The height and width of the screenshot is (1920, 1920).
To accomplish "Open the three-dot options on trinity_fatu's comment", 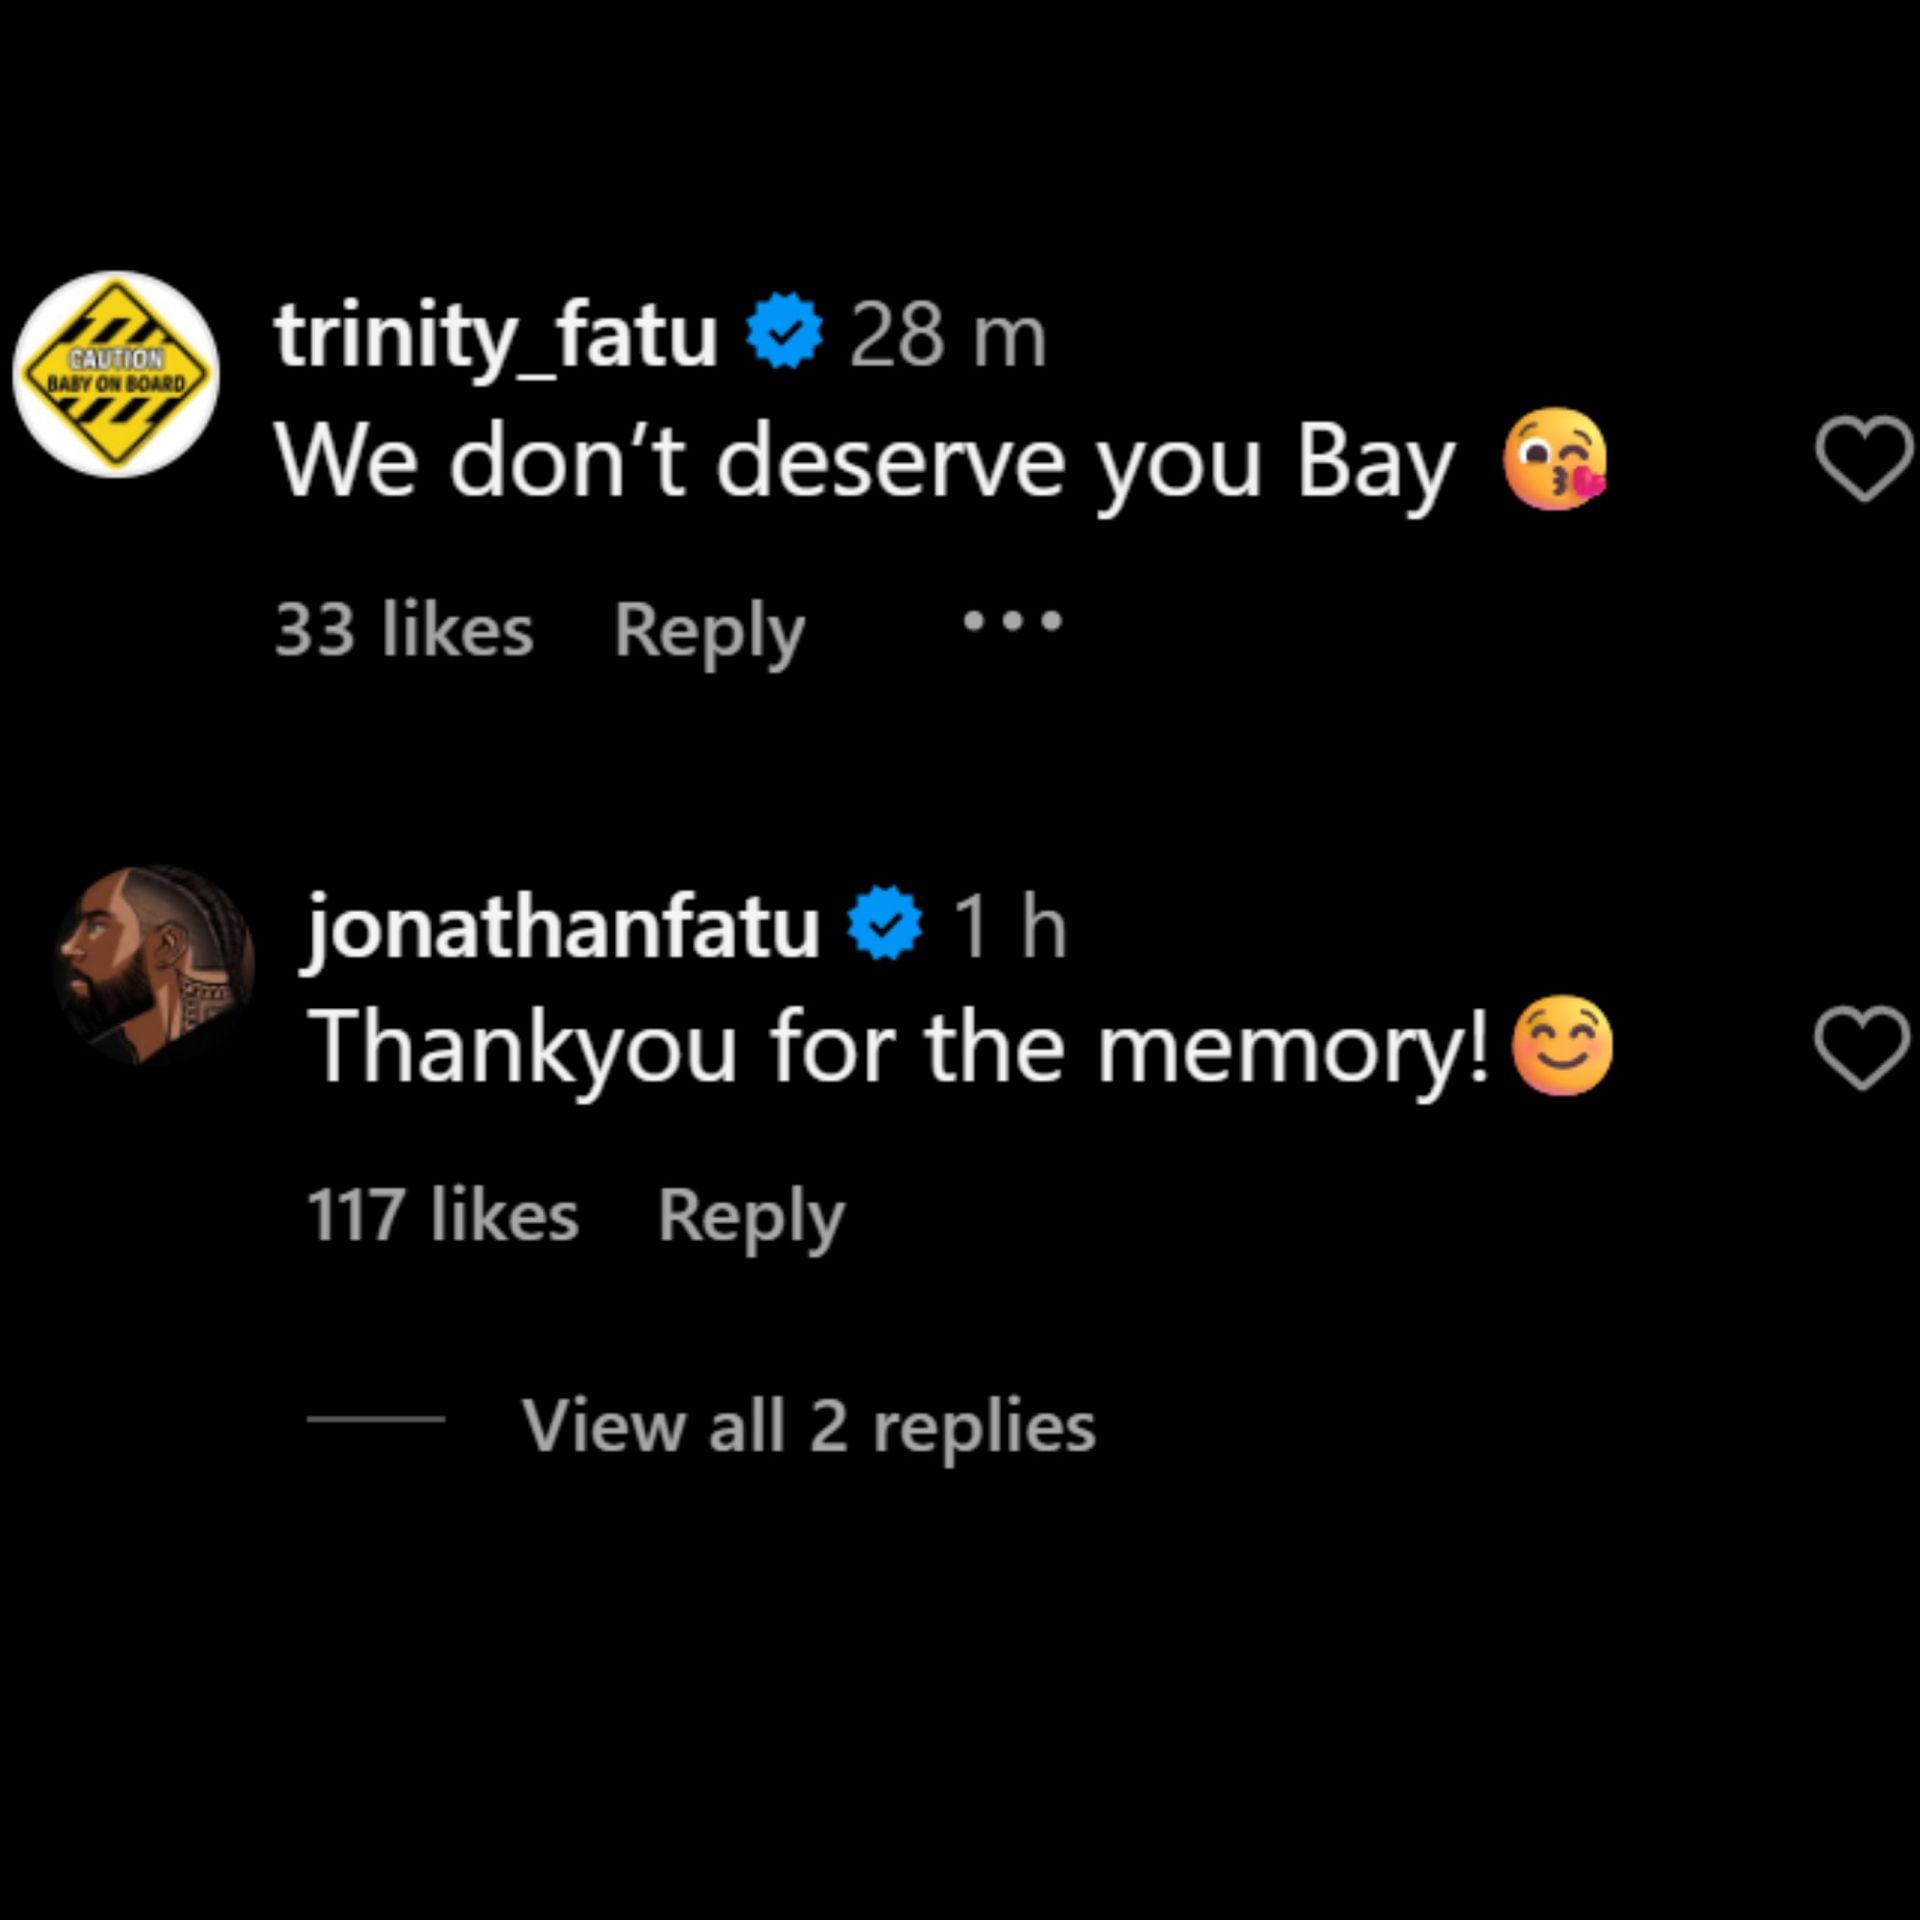I will (1011, 623).
